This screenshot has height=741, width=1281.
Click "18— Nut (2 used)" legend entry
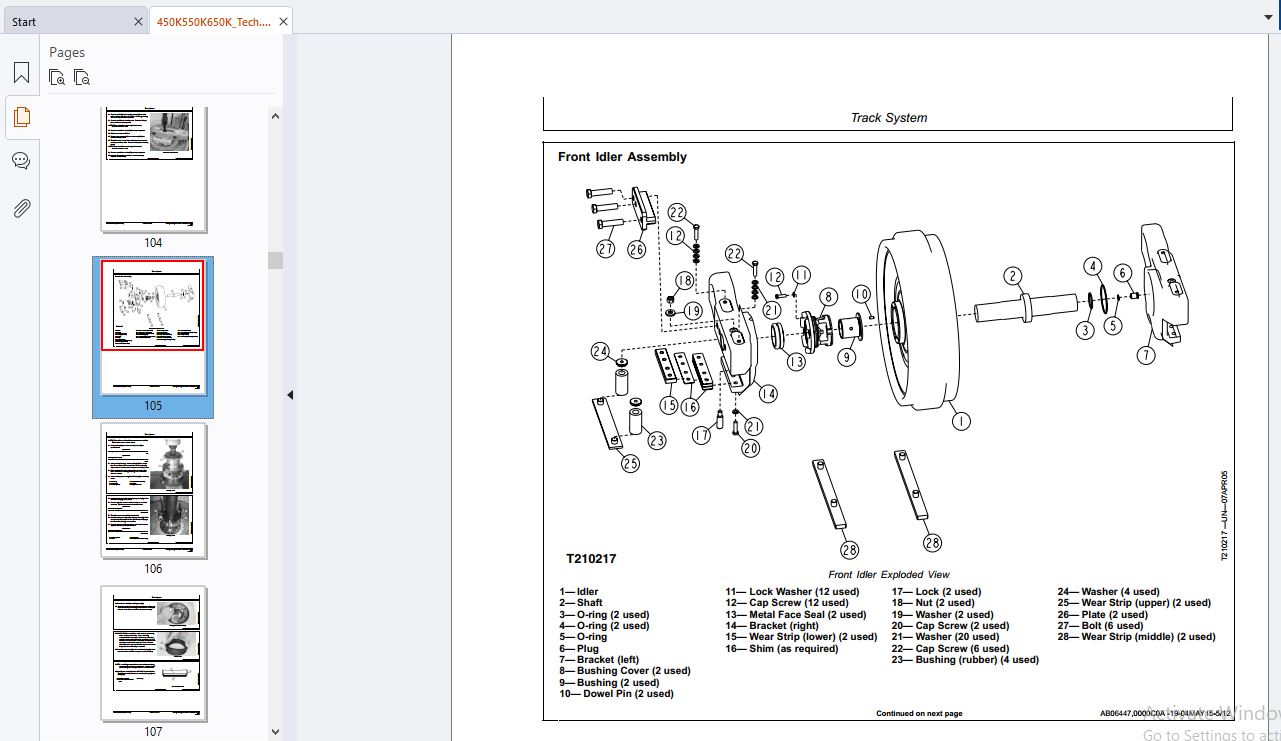pyautogui.click(x=933, y=603)
